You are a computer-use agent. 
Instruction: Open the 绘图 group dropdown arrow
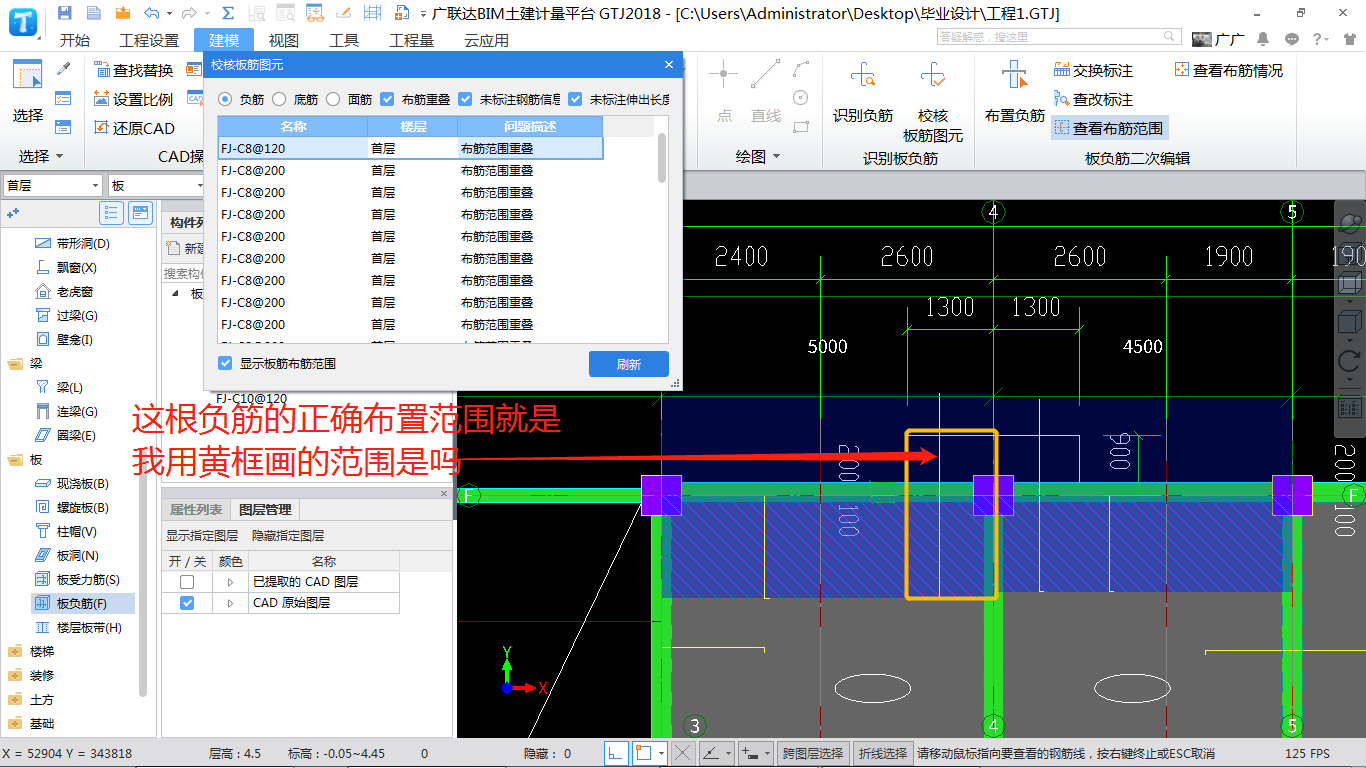point(776,157)
